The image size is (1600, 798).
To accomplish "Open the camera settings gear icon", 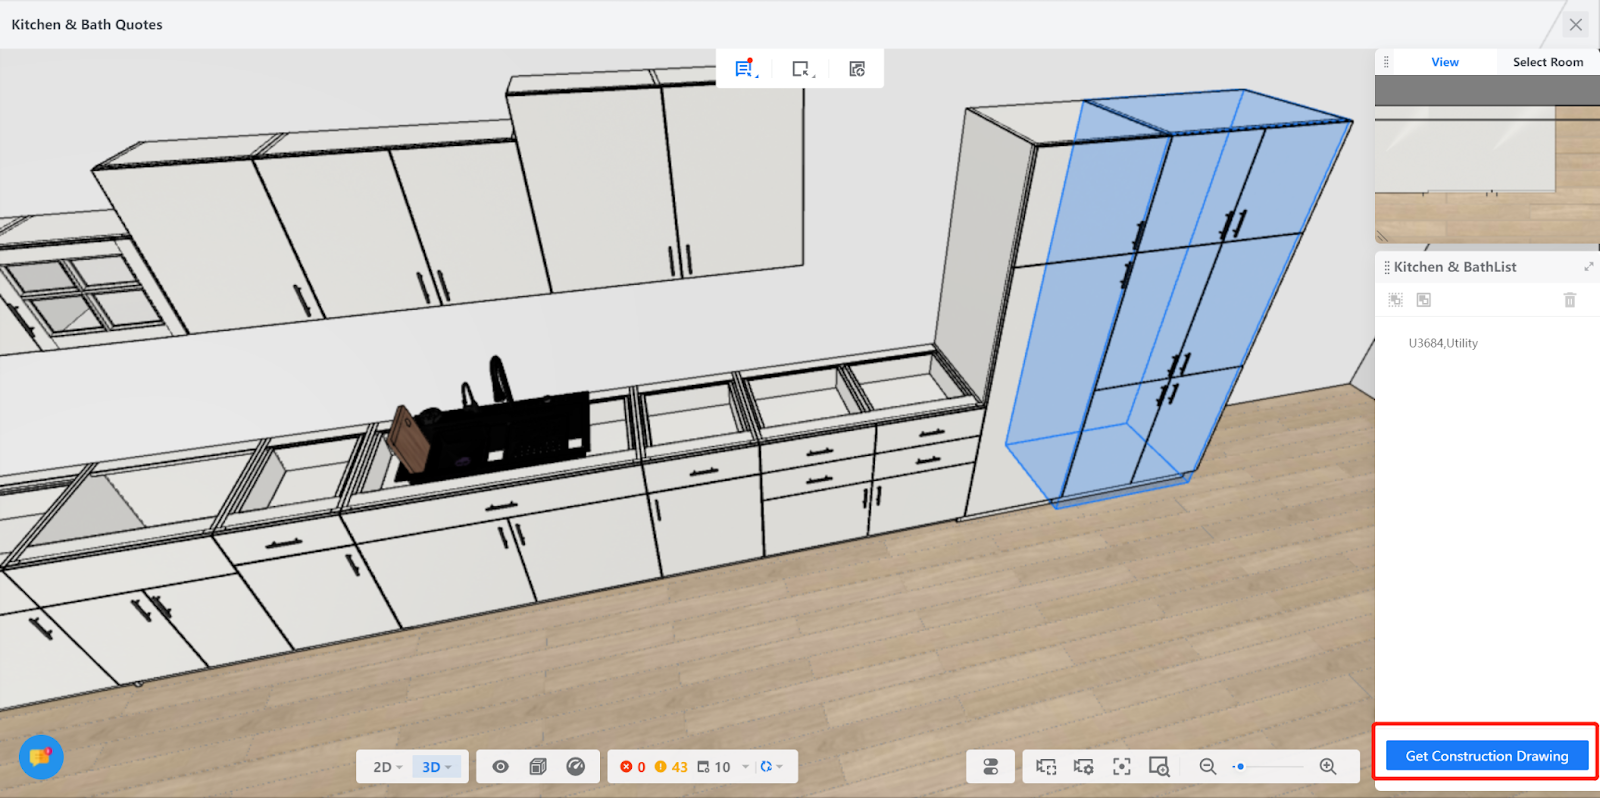I will point(1084,767).
